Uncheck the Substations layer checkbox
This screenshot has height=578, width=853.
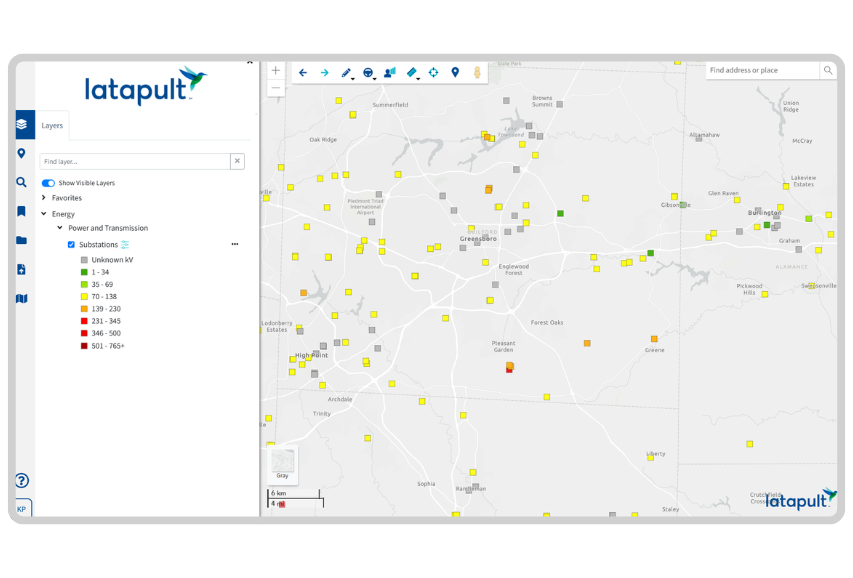(x=71, y=244)
